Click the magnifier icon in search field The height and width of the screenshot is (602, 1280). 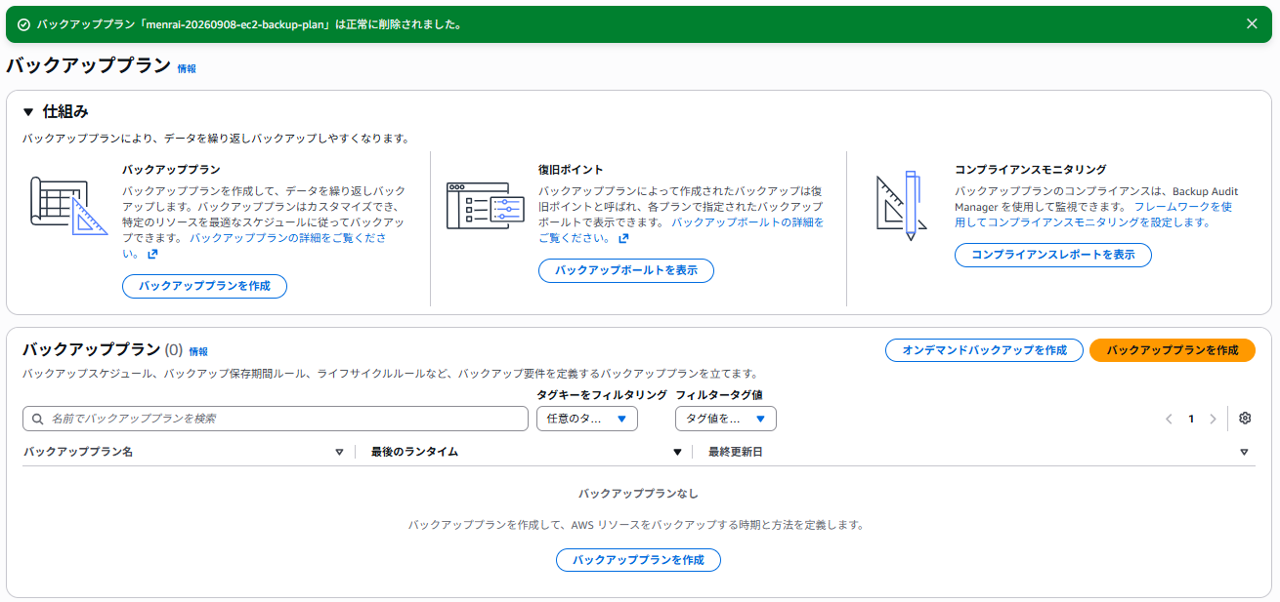38,419
